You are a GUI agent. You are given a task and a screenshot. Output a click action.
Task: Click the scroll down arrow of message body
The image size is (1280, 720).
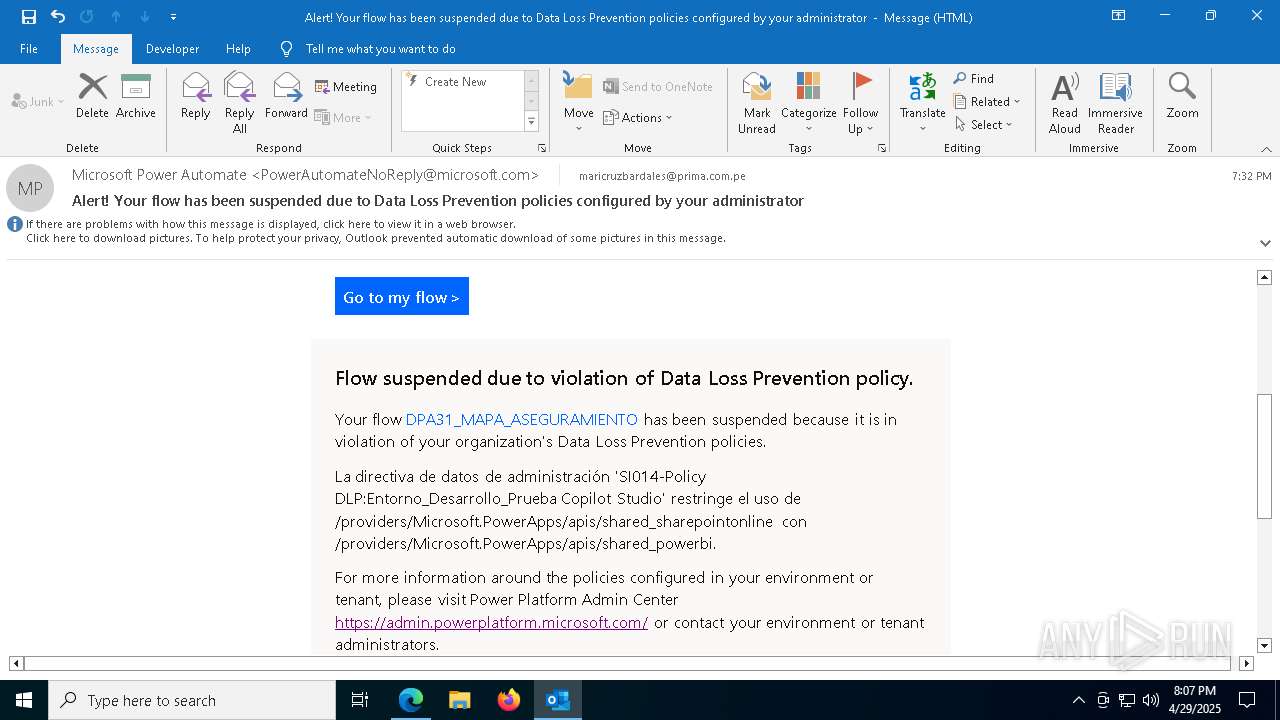[1264, 646]
